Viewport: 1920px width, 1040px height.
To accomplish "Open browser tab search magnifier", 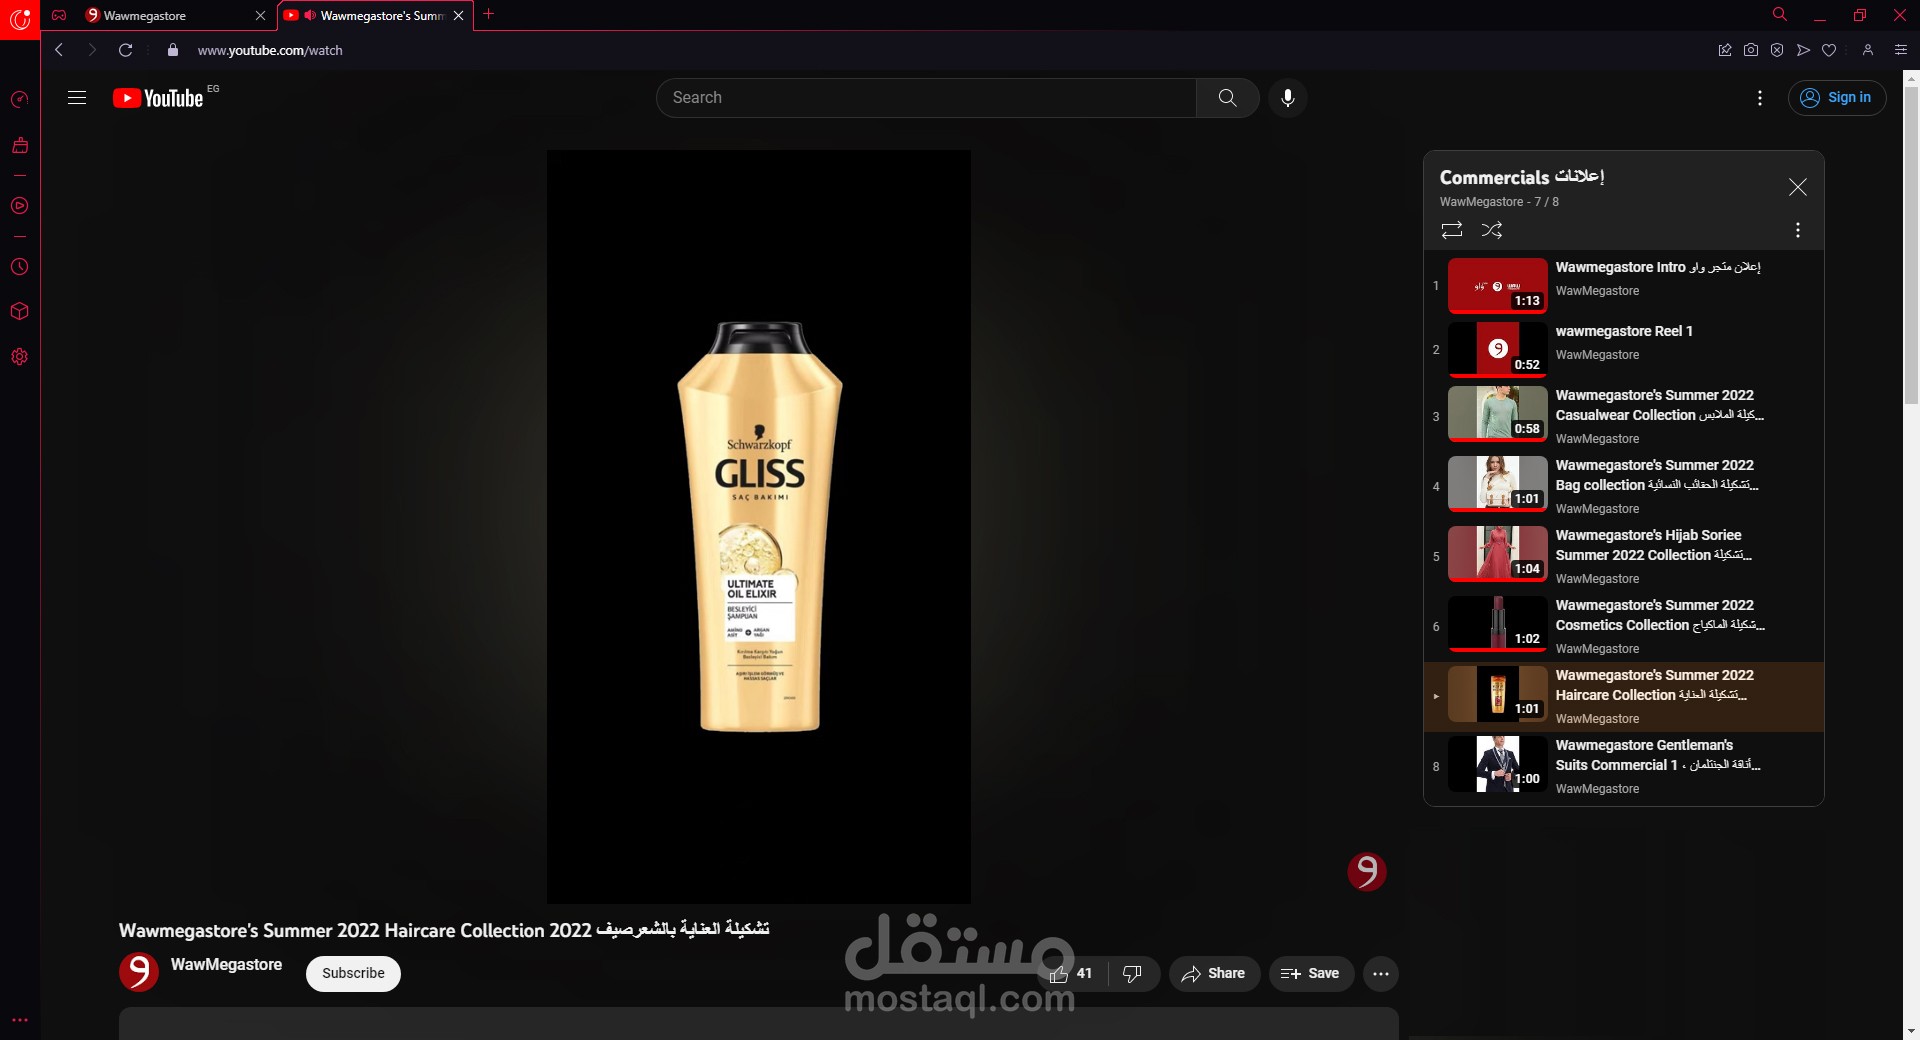I will point(1780,14).
